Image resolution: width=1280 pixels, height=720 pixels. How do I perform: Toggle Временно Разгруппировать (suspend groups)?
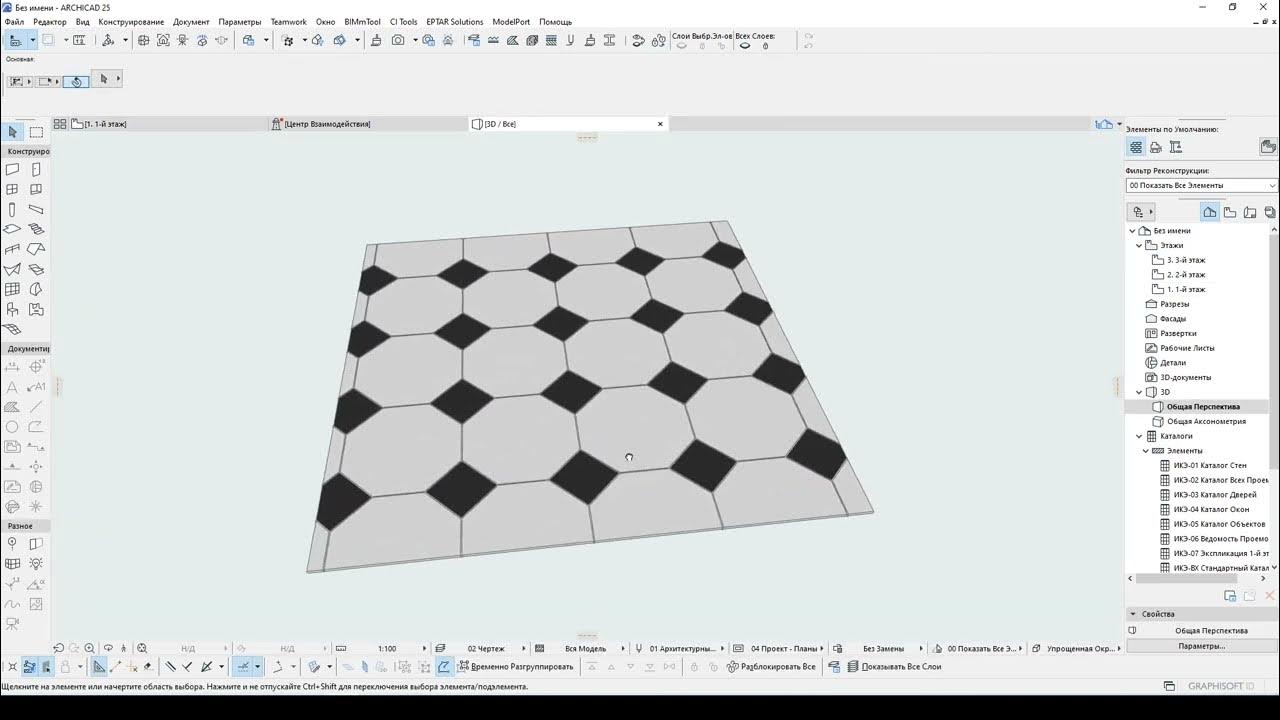[x=516, y=667]
